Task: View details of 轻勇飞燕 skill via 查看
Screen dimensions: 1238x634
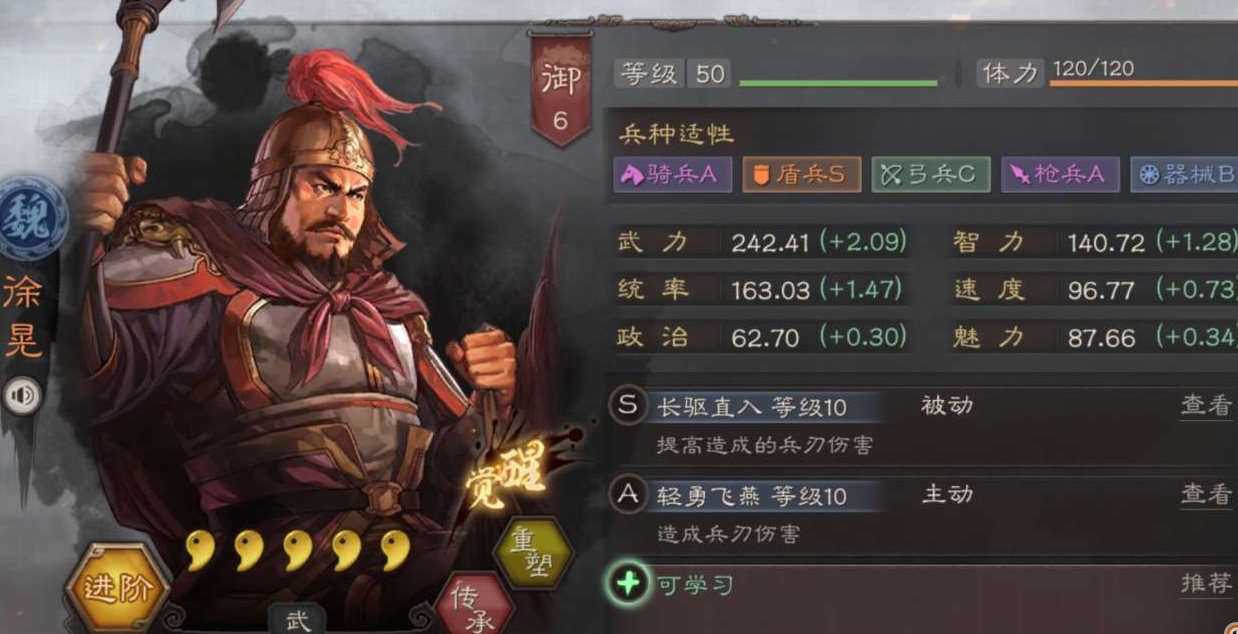Action: tap(1206, 494)
